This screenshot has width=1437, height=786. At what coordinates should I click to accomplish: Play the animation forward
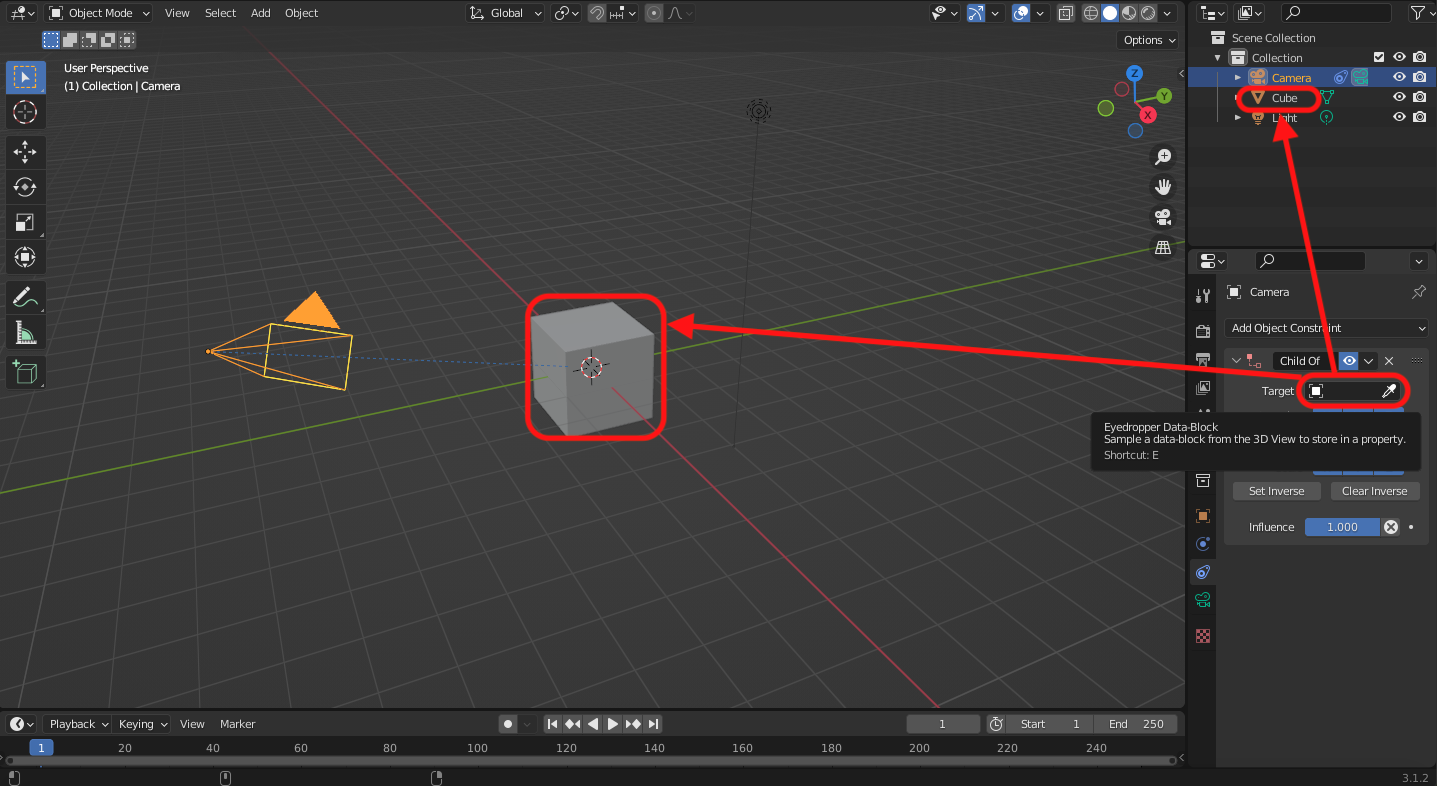(x=613, y=724)
